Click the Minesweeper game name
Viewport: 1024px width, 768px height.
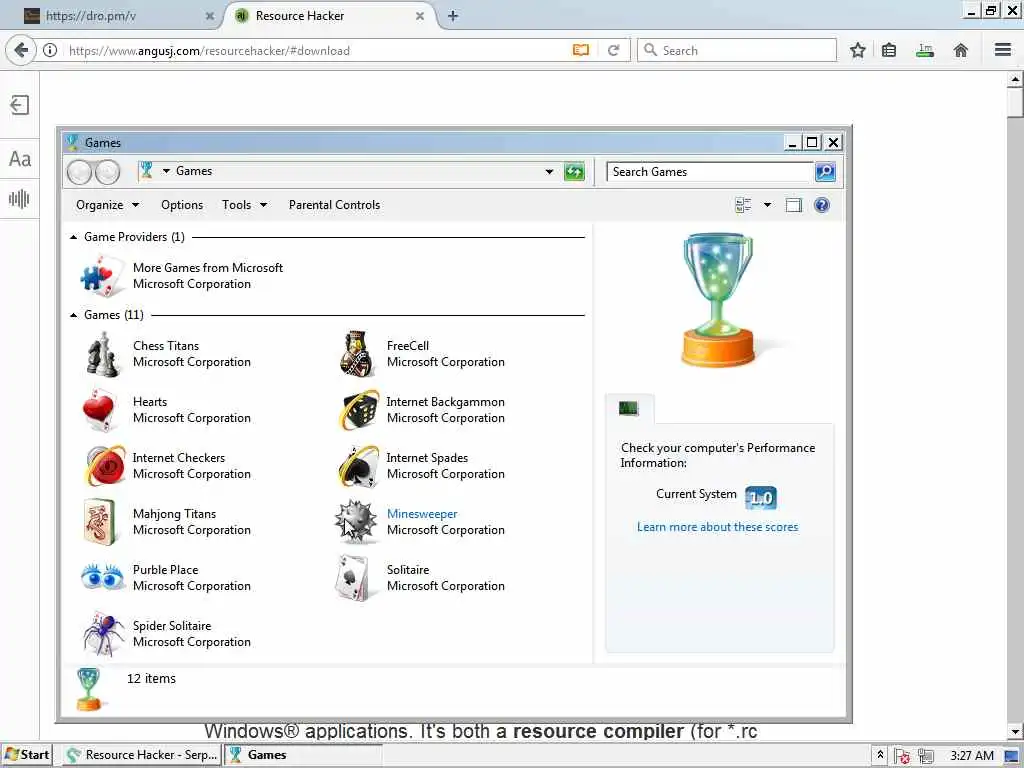(422, 514)
